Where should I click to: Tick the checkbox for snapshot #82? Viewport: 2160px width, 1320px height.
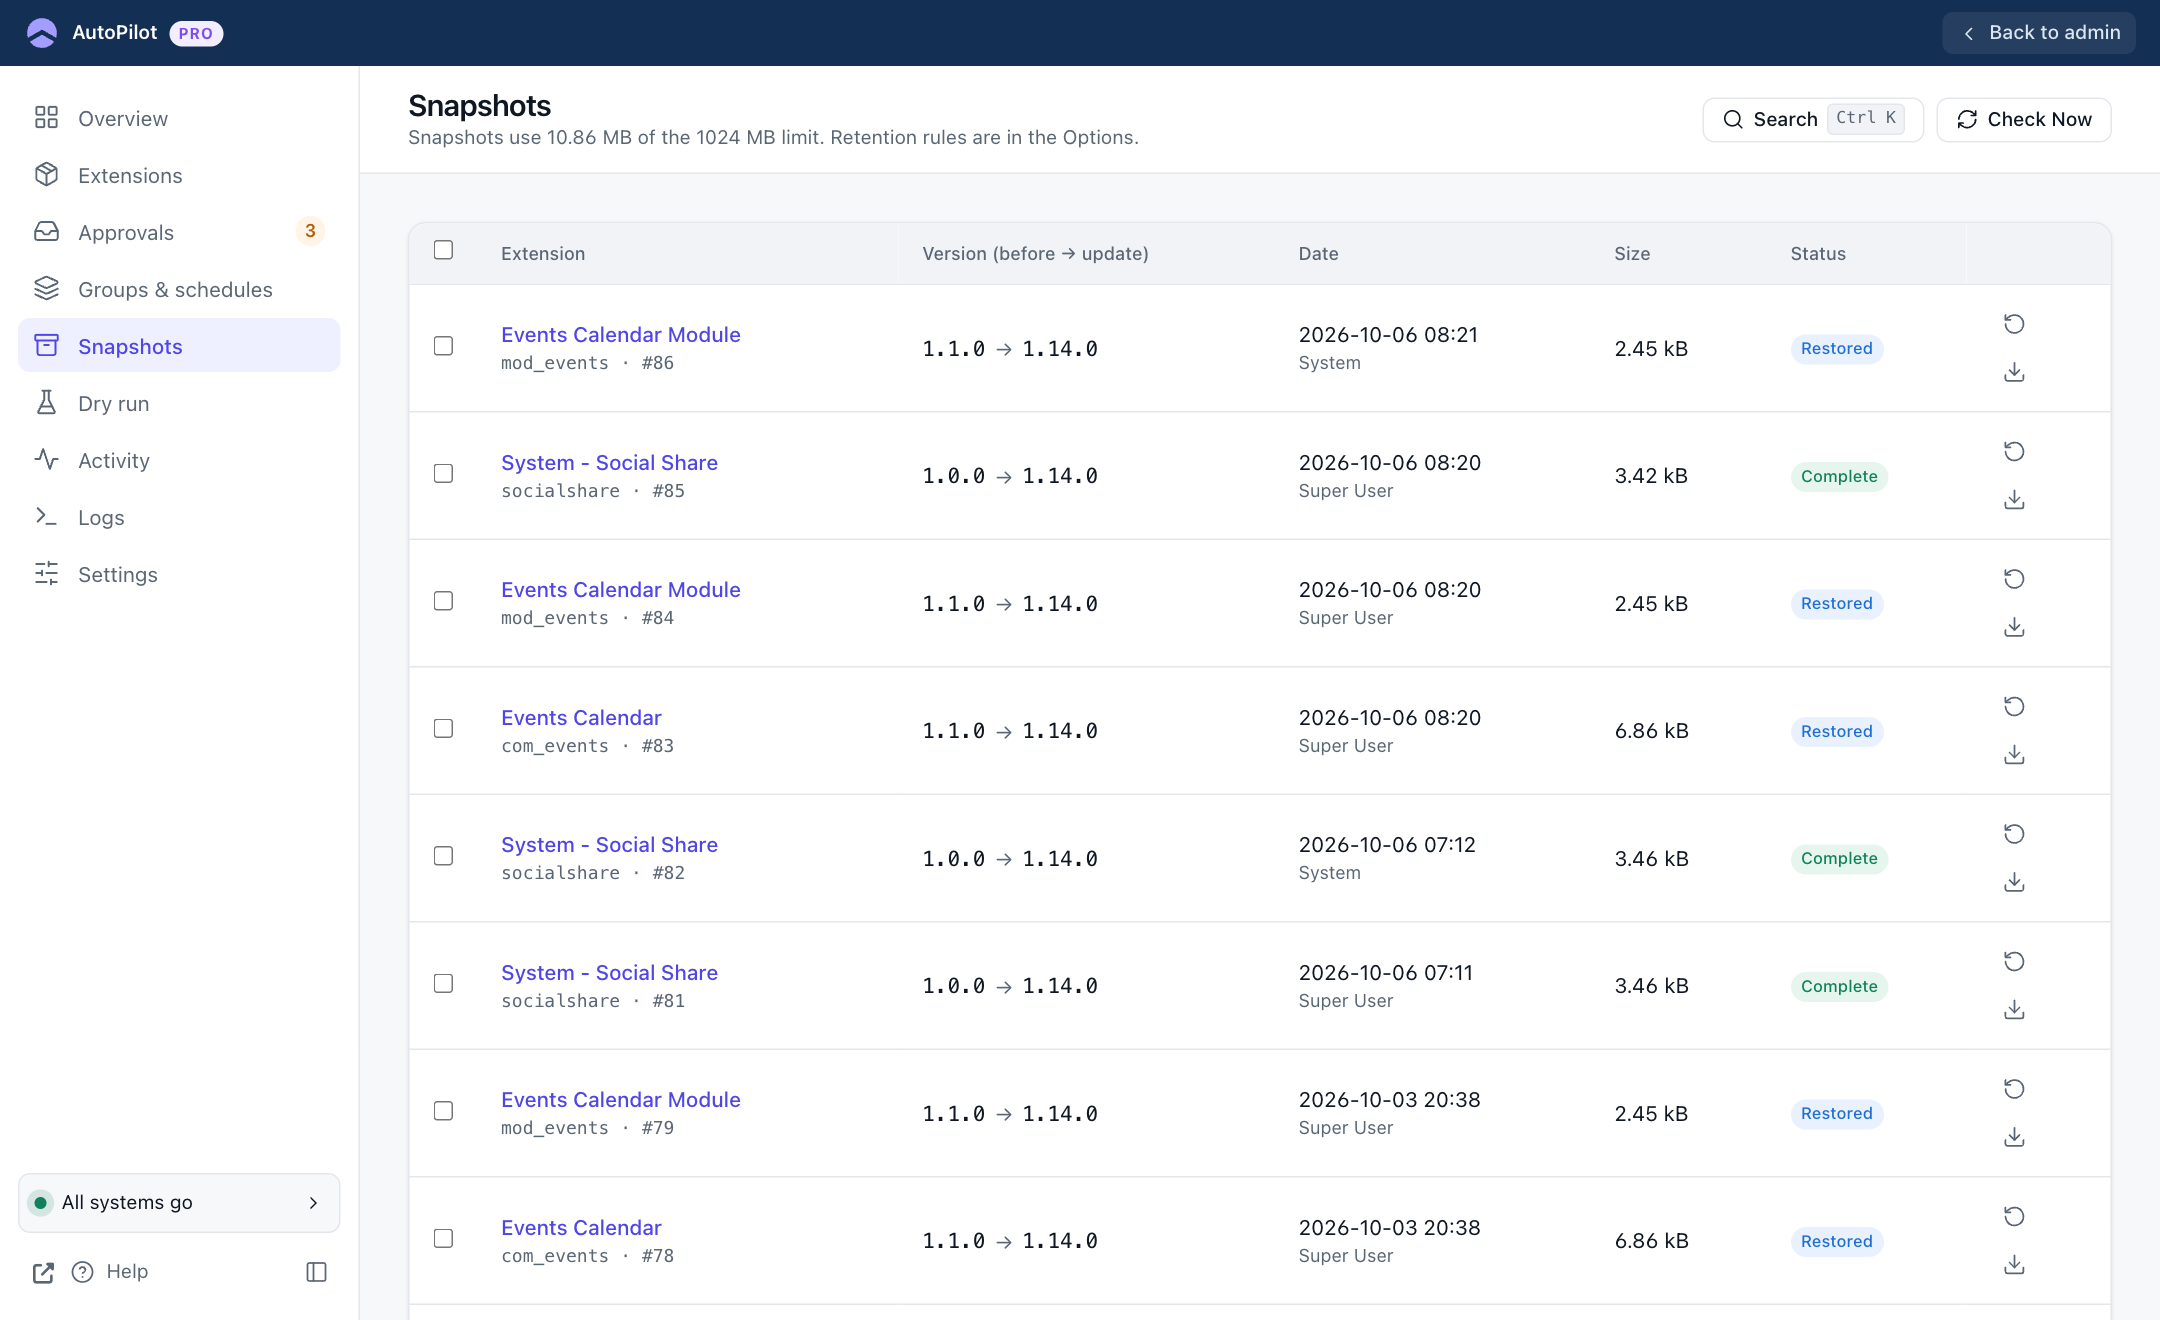click(x=443, y=856)
